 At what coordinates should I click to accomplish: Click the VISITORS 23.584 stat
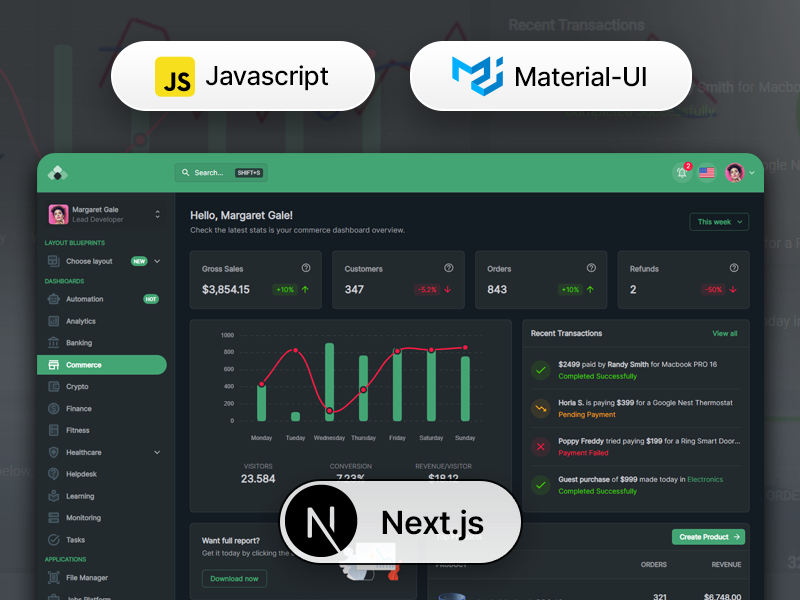(258, 473)
